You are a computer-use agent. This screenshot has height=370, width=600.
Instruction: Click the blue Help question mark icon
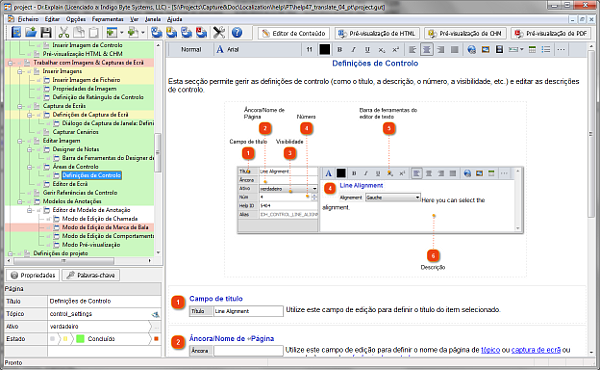pos(237,33)
